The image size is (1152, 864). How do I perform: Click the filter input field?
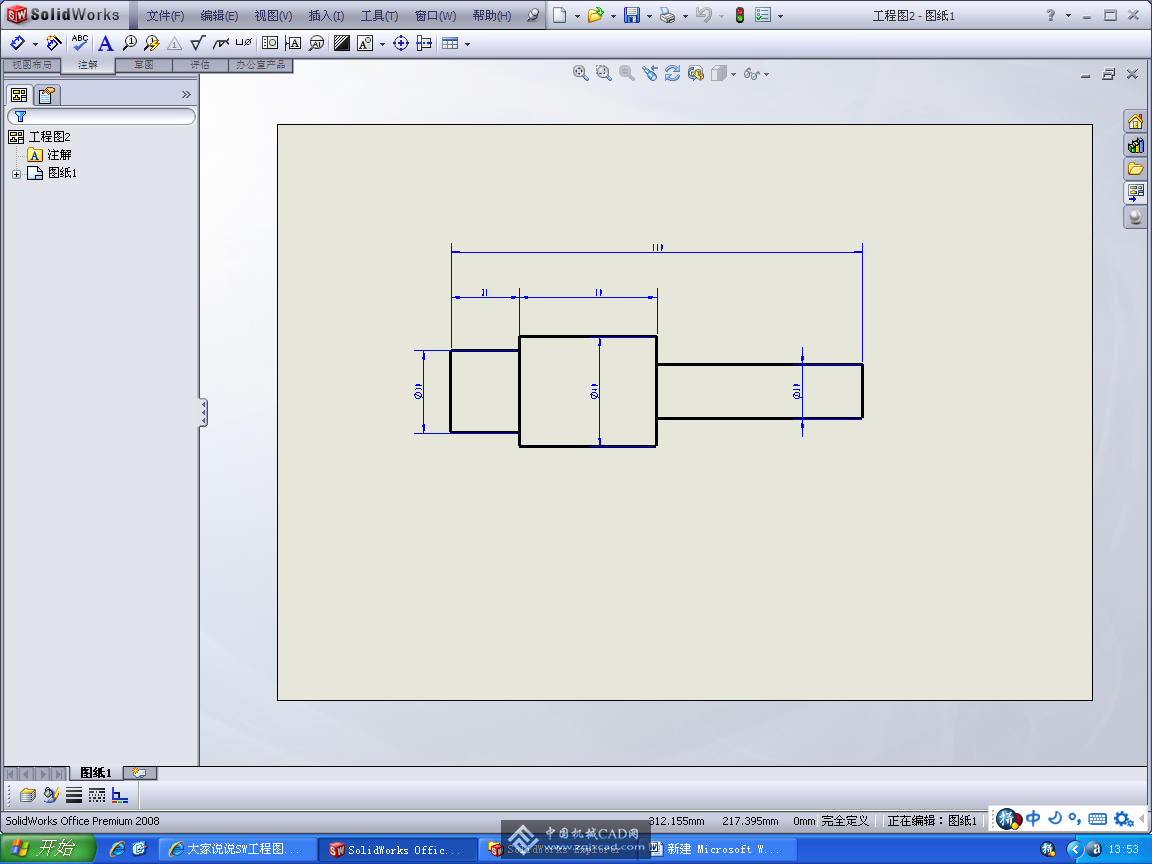pos(101,116)
